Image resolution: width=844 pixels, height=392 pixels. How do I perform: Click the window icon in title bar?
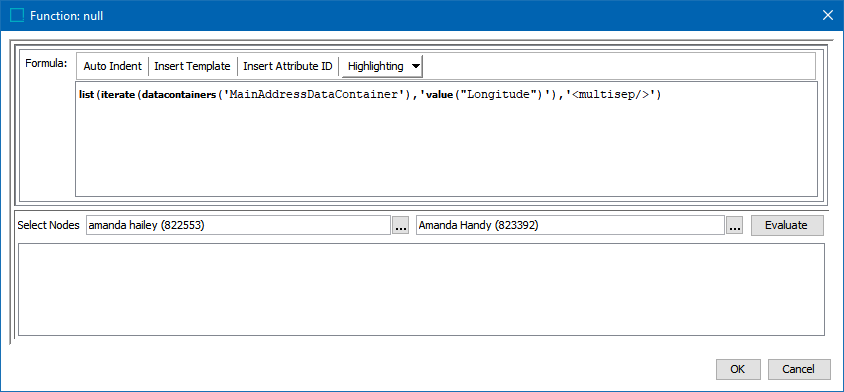pos(17,16)
